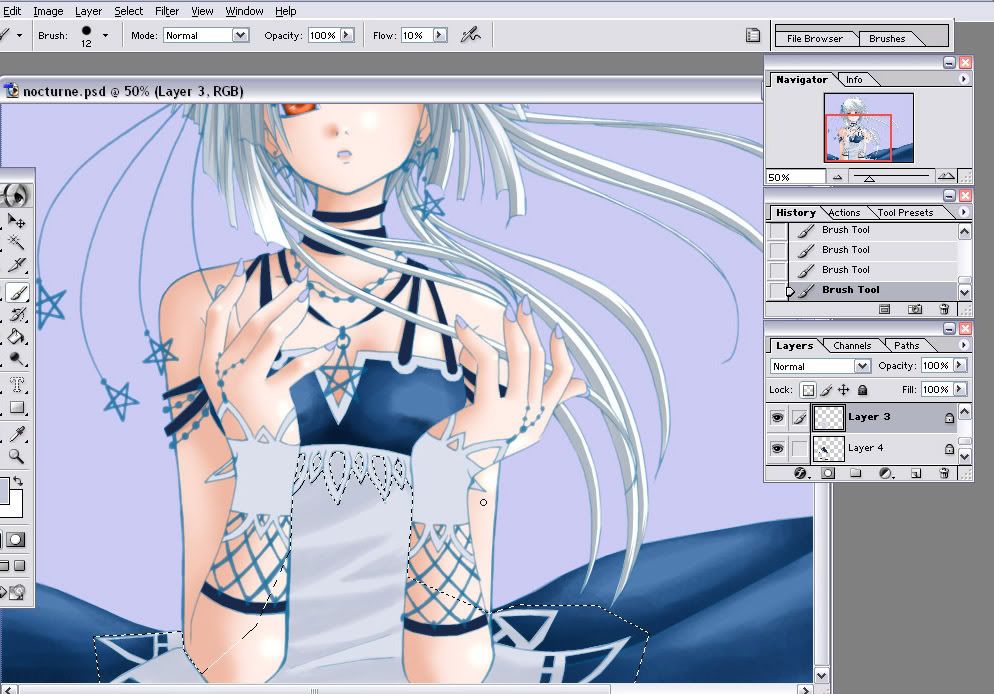Create a new layer
This screenshot has height=694, width=994.
pos(915,473)
